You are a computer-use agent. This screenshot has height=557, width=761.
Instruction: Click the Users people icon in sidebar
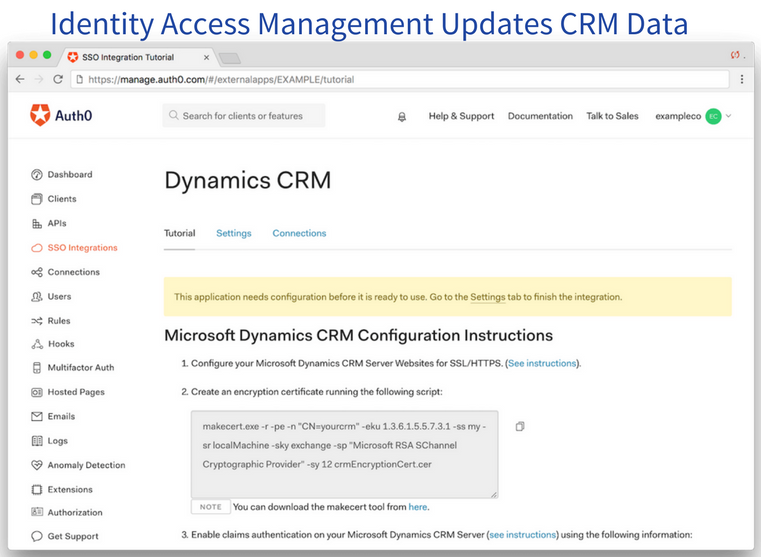point(37,296)
